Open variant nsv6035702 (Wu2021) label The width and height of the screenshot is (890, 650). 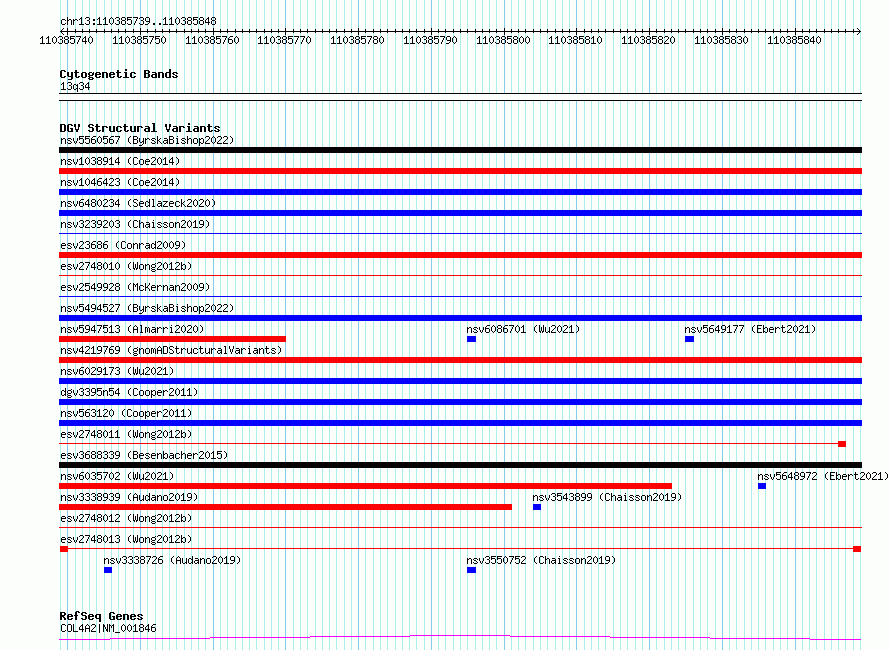[117, 476]
